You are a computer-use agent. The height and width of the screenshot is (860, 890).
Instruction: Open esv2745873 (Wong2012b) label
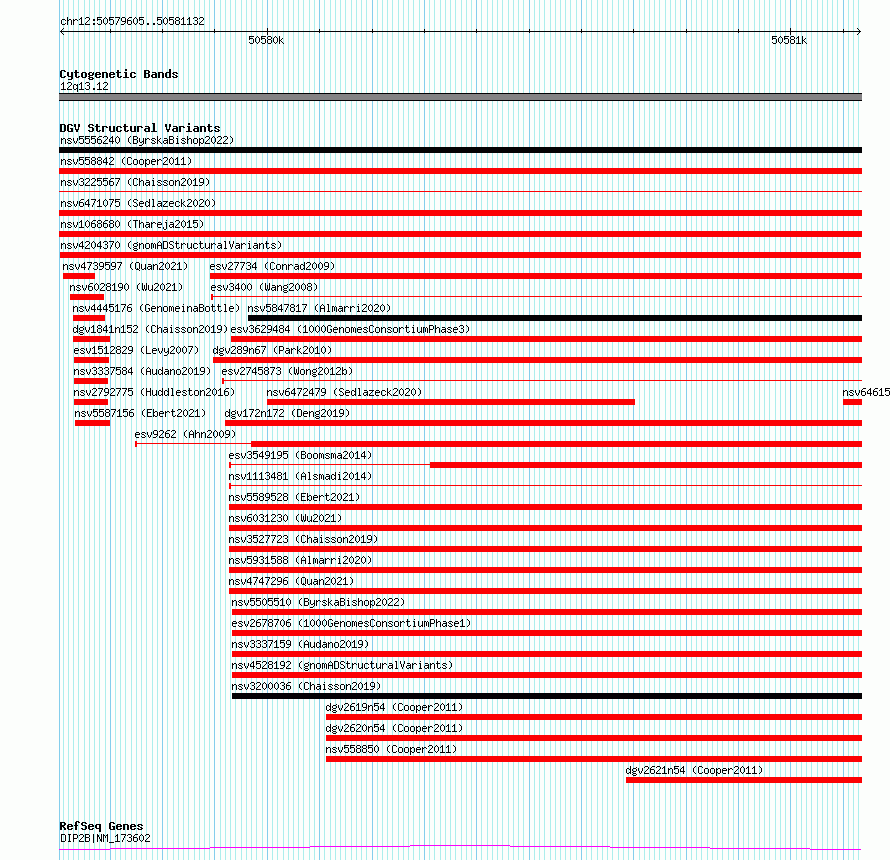pos(287,371)
